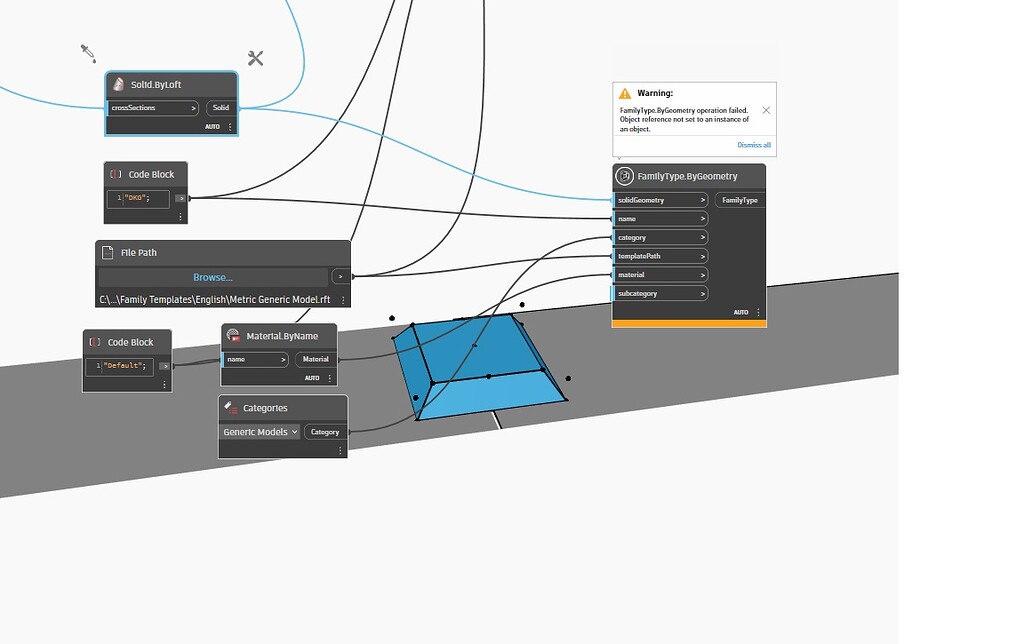Open the File Path node options menu
The height and width of the screenshot is (644, 1024).
[344, 298]
